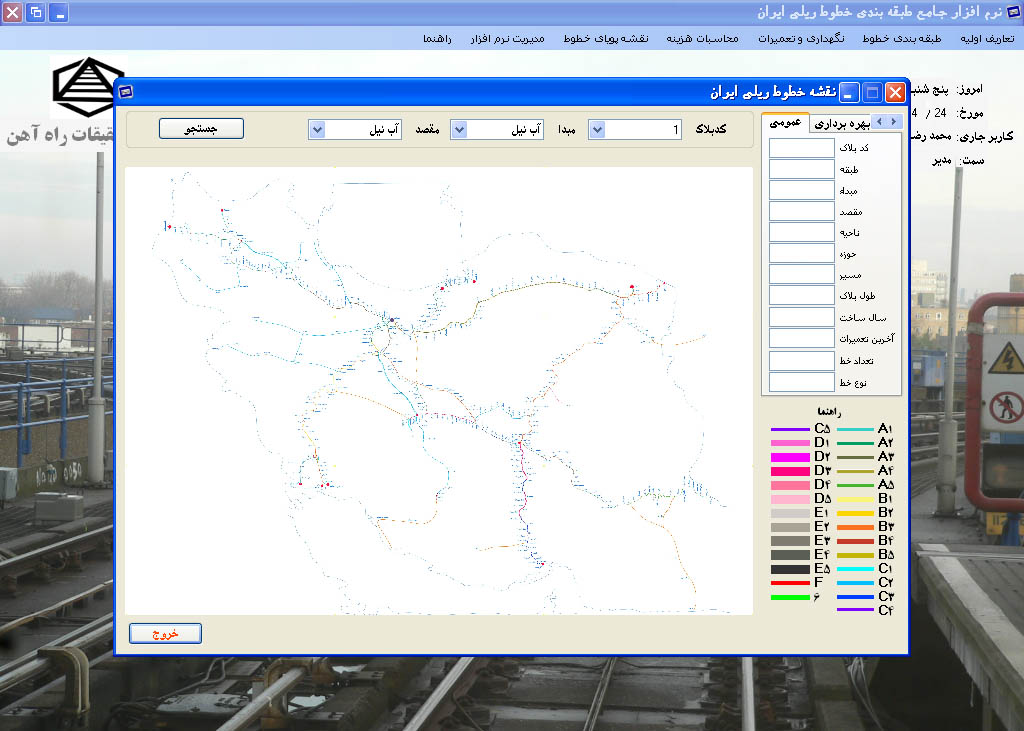Open the طبقه بندی خطوط menu

[901, 39]
